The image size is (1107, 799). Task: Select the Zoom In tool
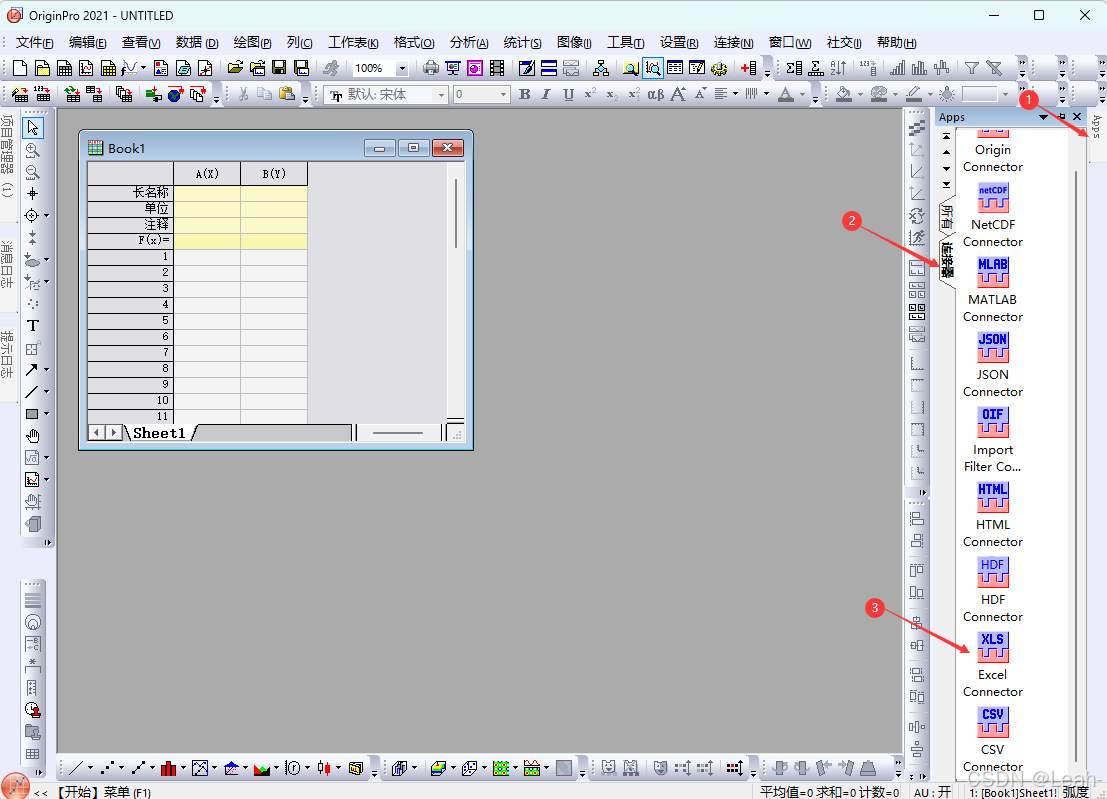pyautogui.click(x=33, y=150)
